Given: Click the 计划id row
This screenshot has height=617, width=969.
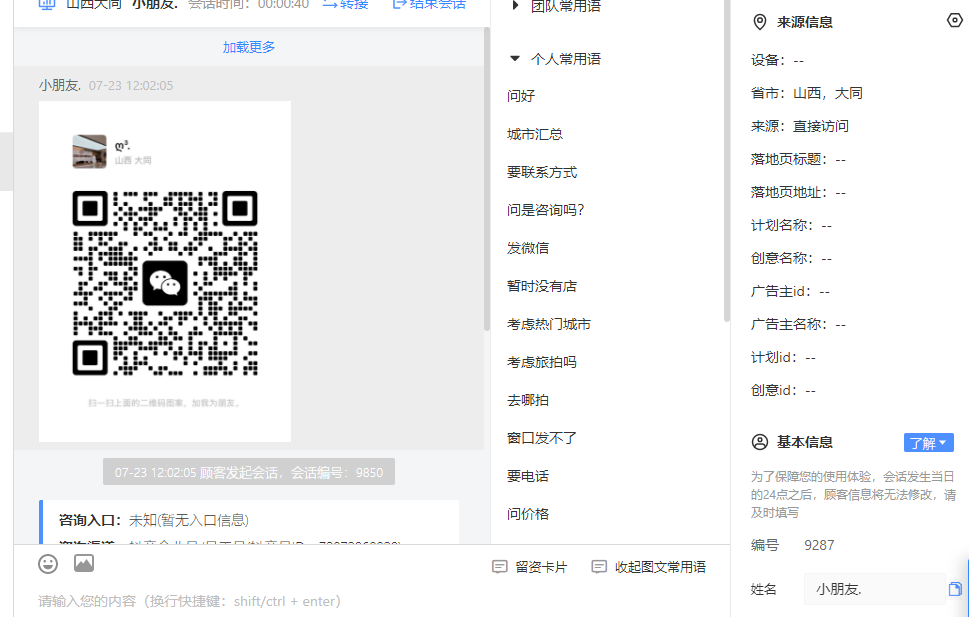Looking at the screenshot, I should pos(784,358).
